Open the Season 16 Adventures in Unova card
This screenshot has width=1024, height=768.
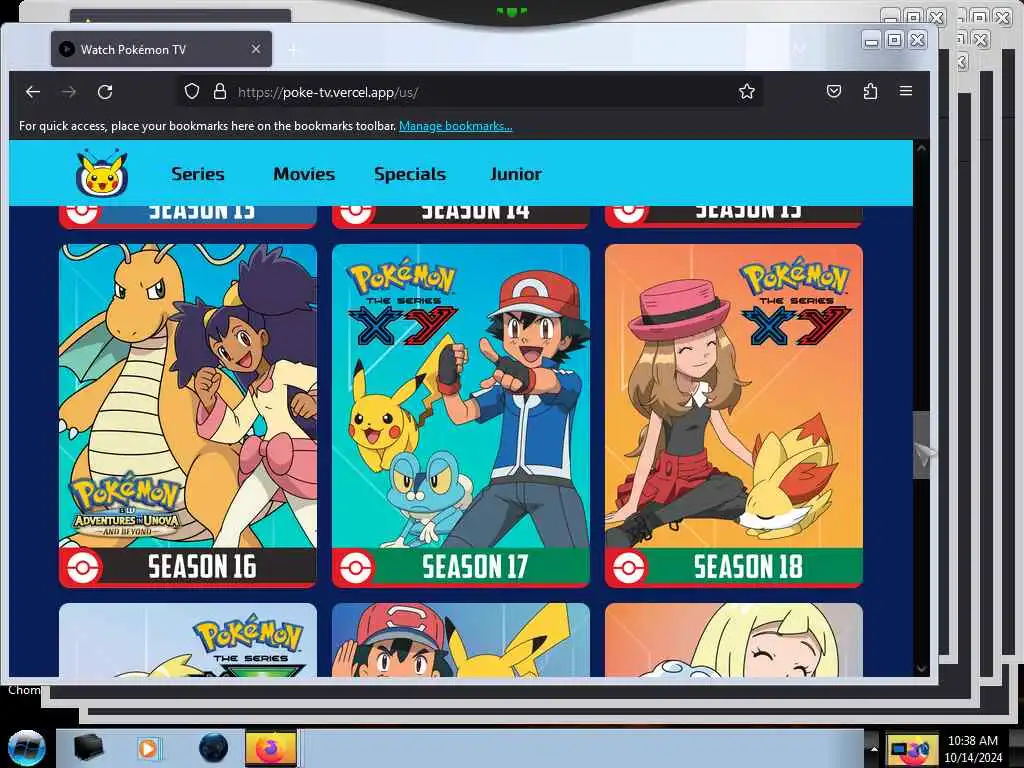[188, 416]
